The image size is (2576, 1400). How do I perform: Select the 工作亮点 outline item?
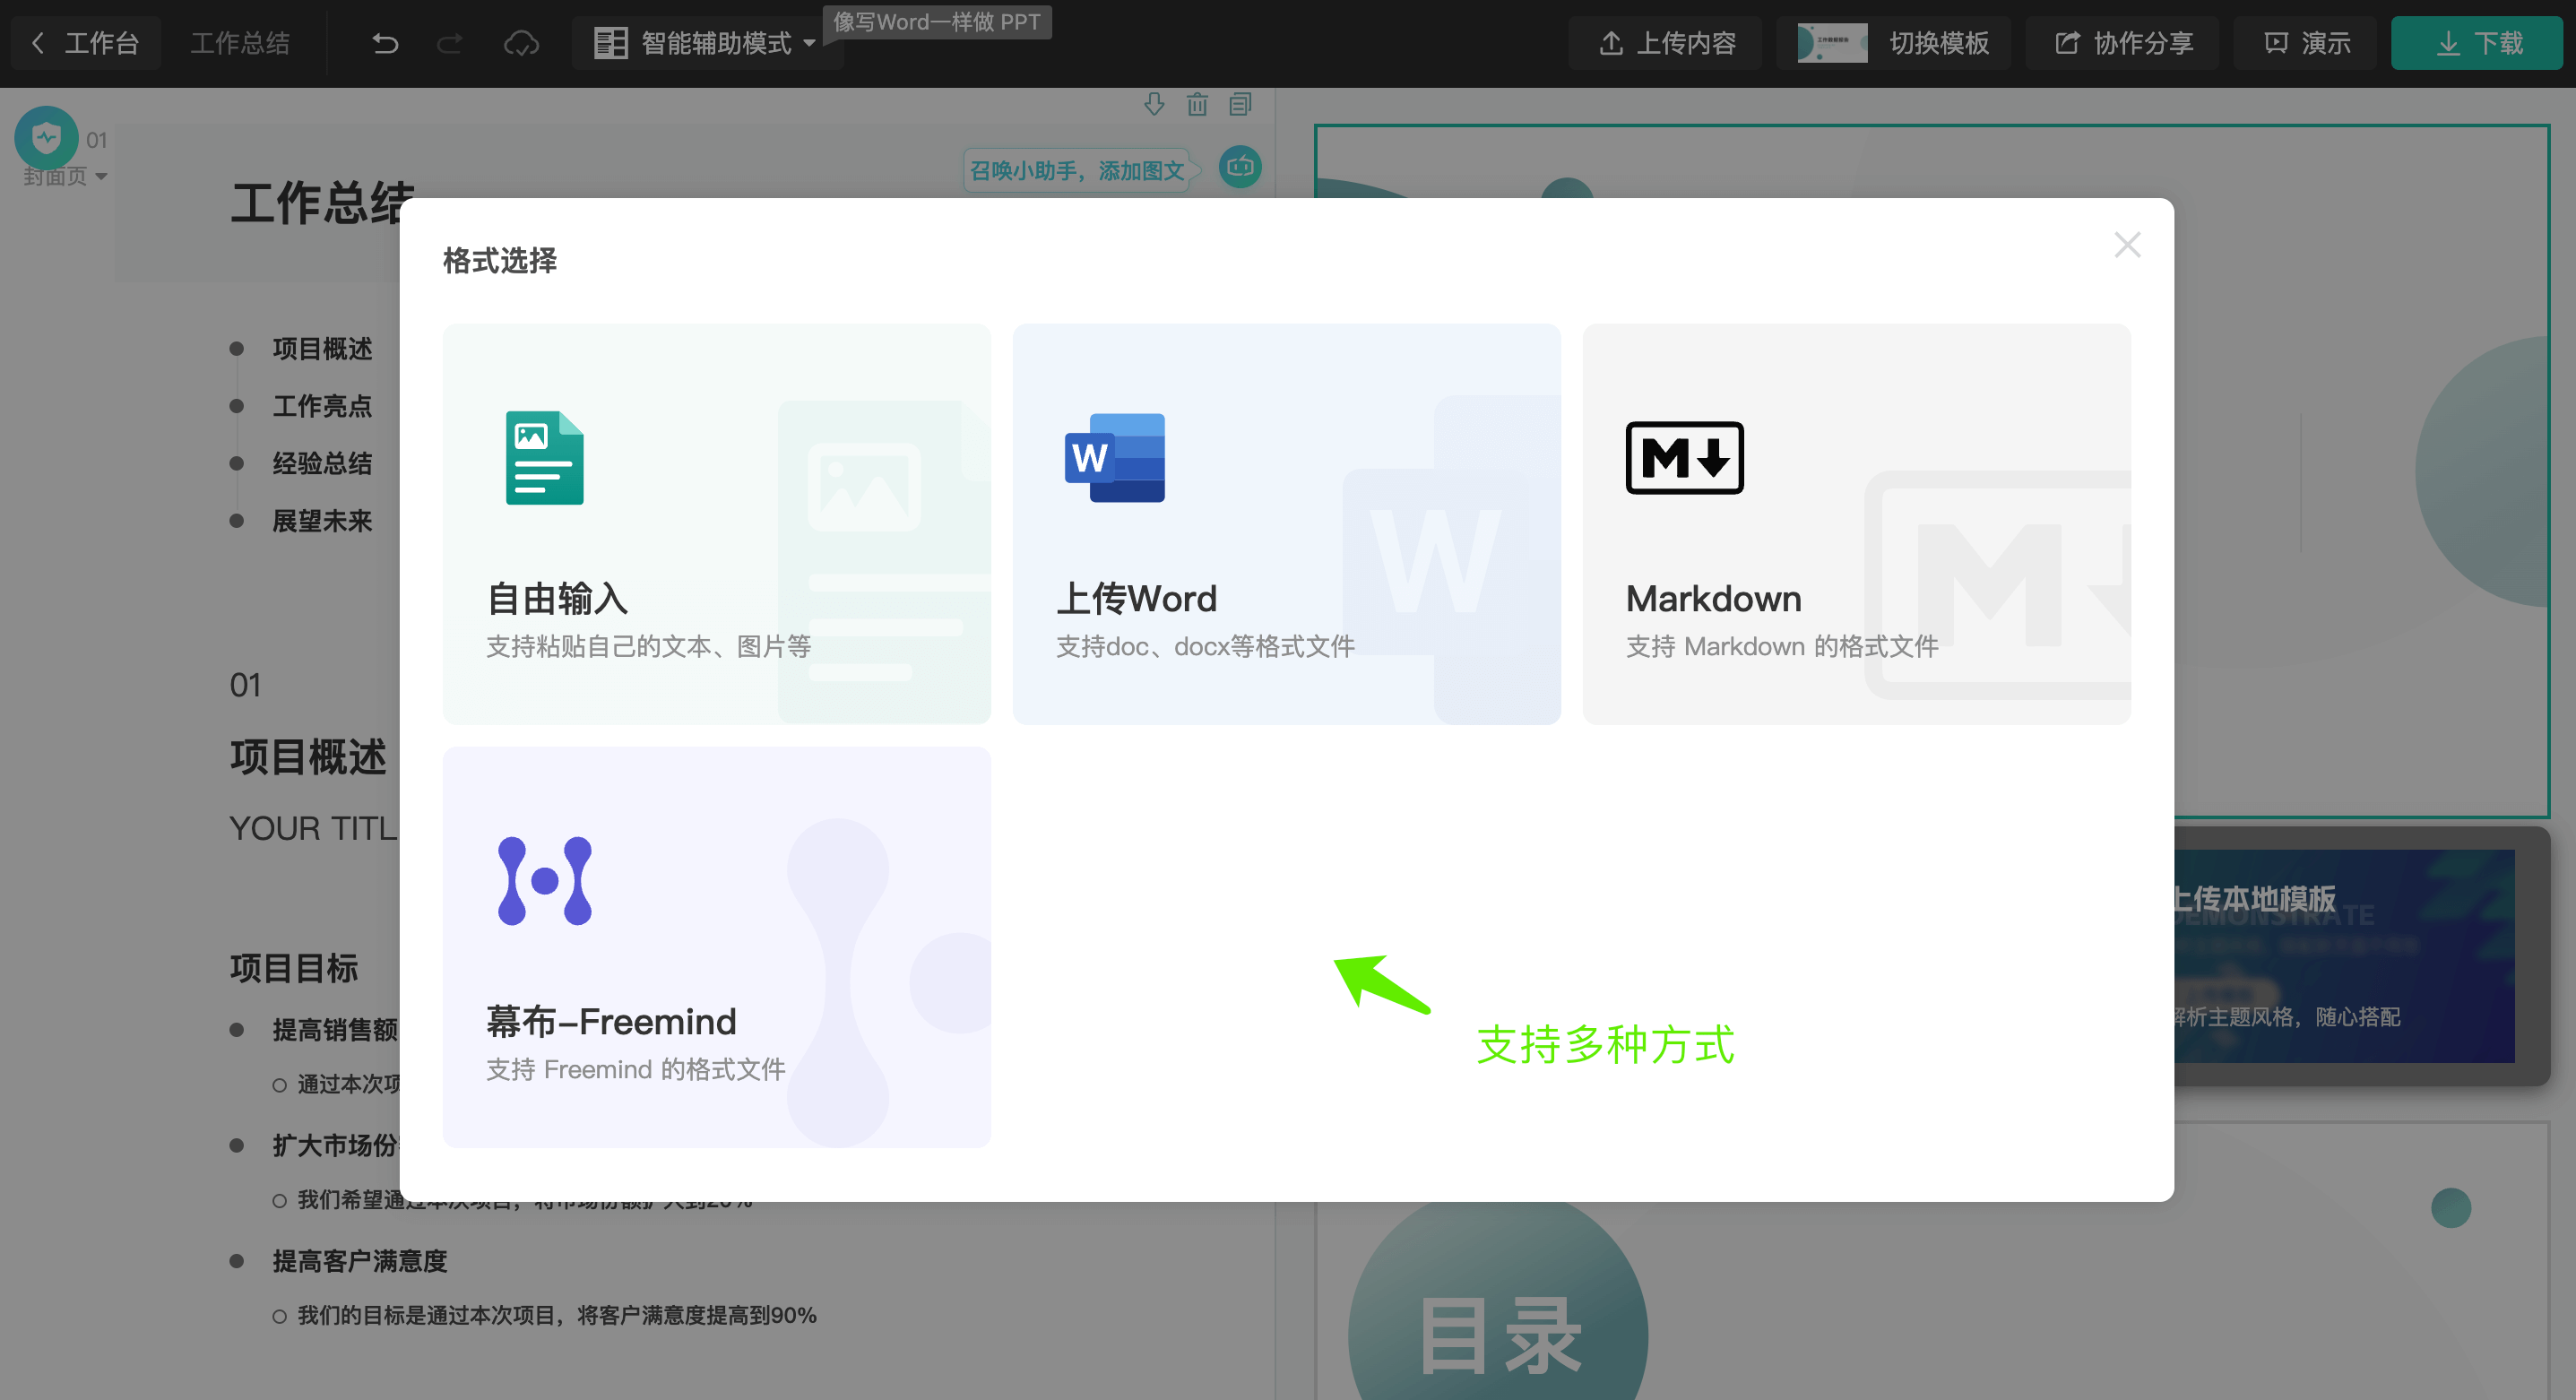click(322, 406)
